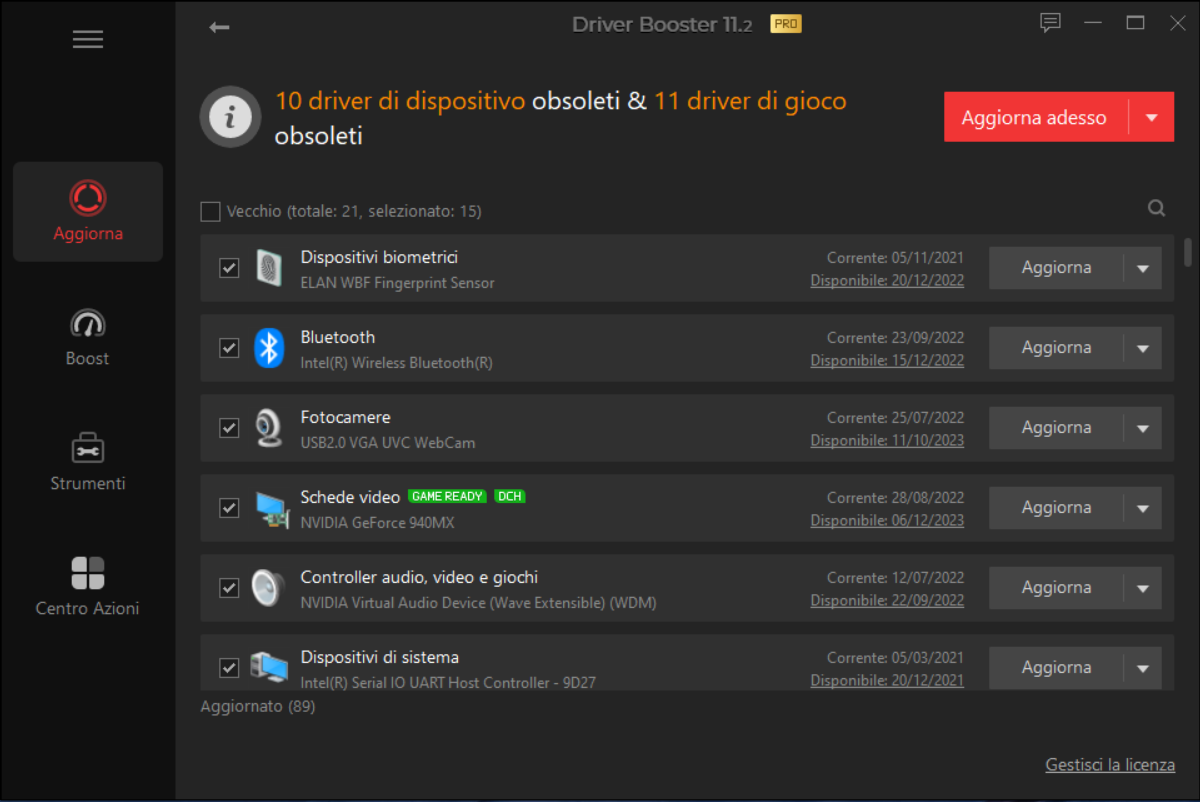Toggle the Vecchio select-all checkbox

click(210, 211)
